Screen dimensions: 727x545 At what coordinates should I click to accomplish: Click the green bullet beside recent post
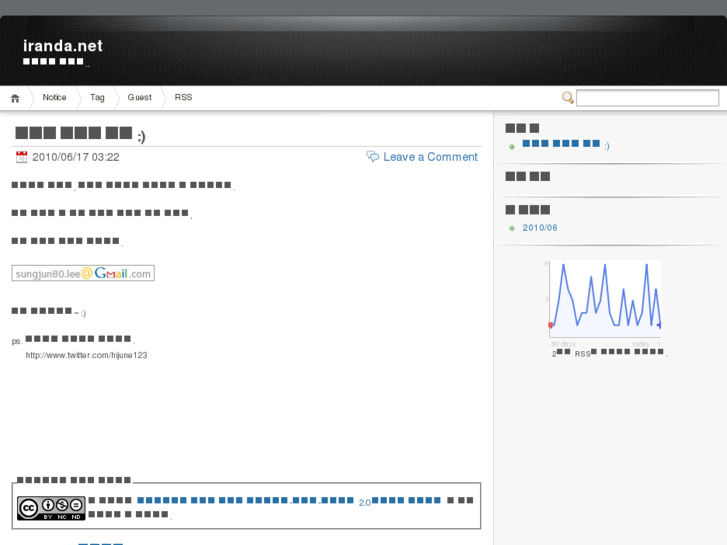pyautogui.click(x=512, y=147)
